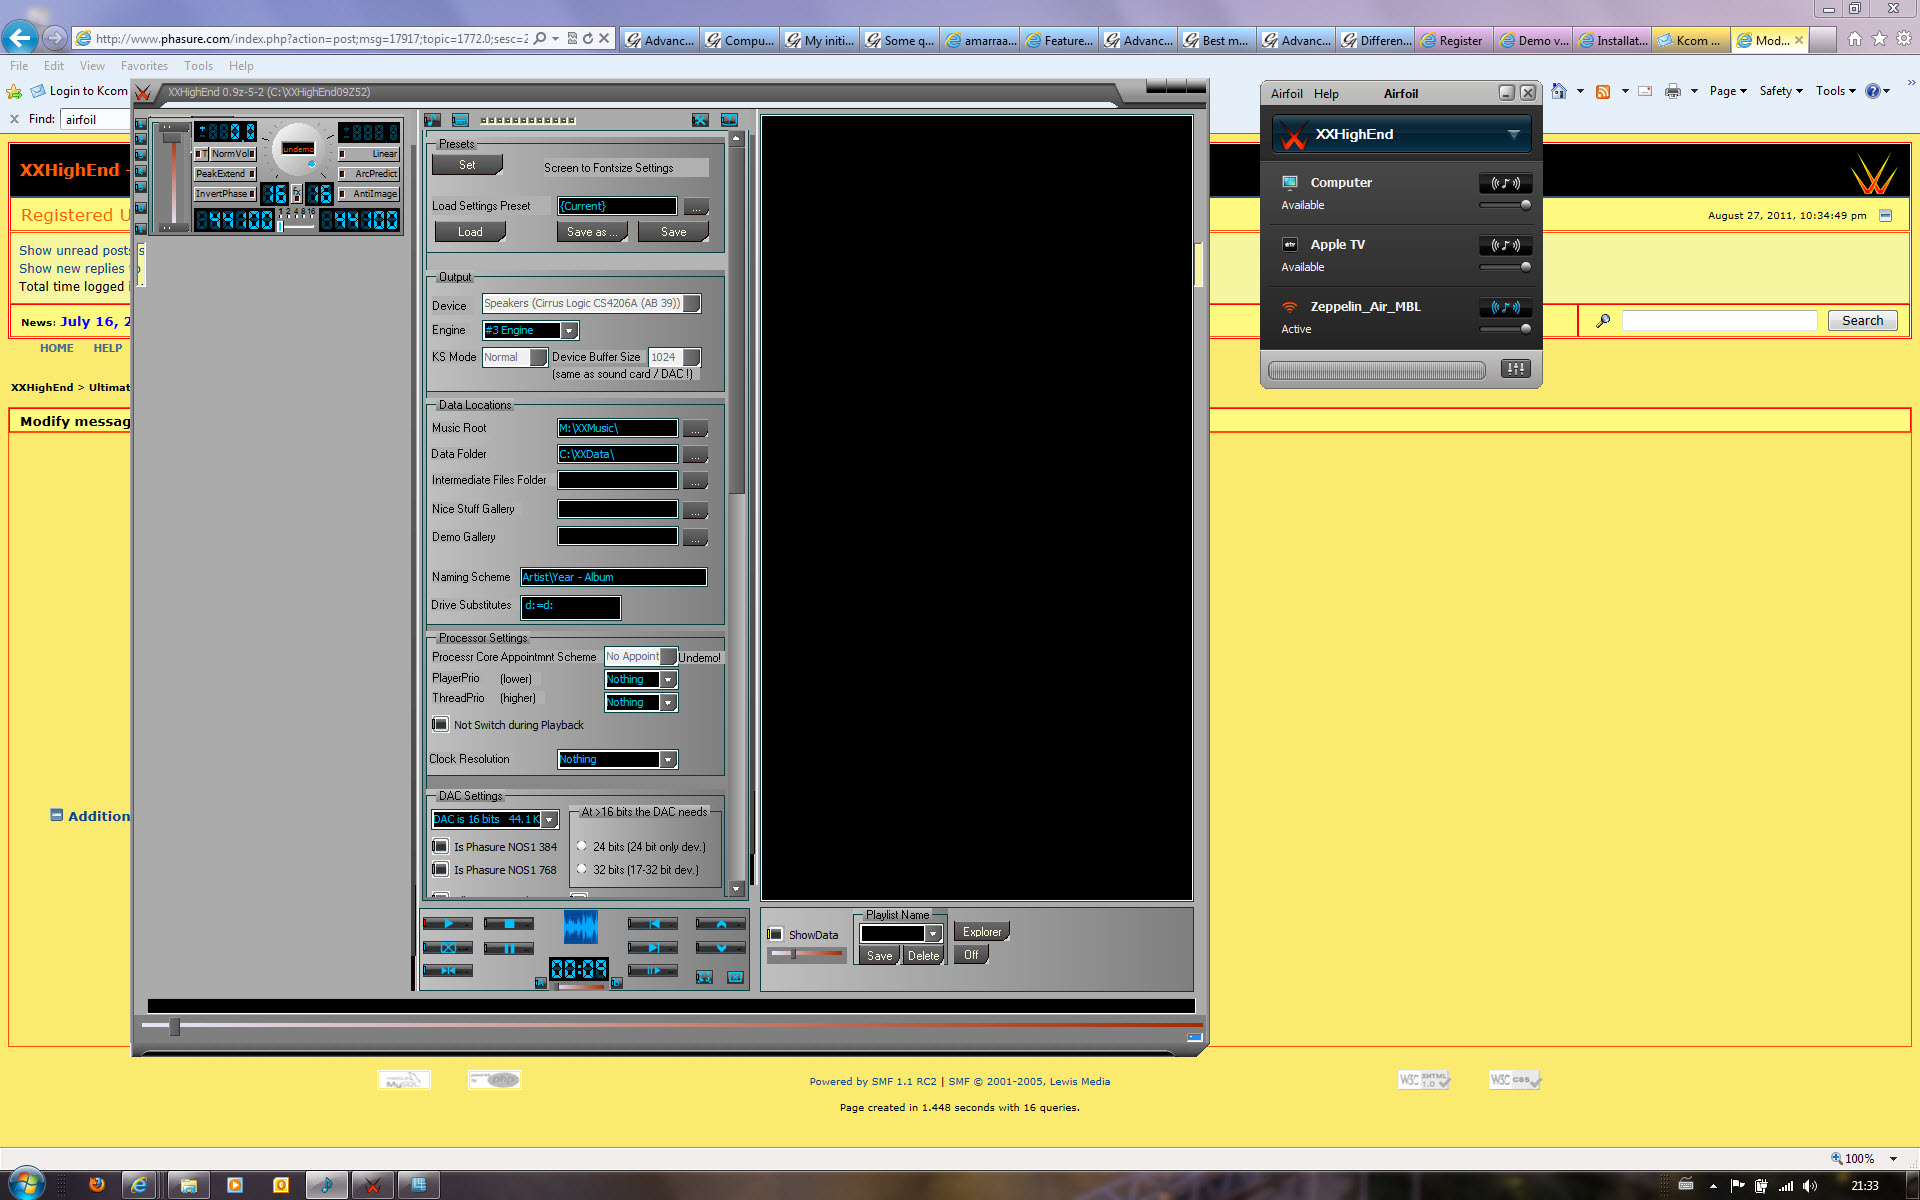1920x1200 pixels.
Task: Click the Play button in XXHighEnd transport
Action: [447, 924]
